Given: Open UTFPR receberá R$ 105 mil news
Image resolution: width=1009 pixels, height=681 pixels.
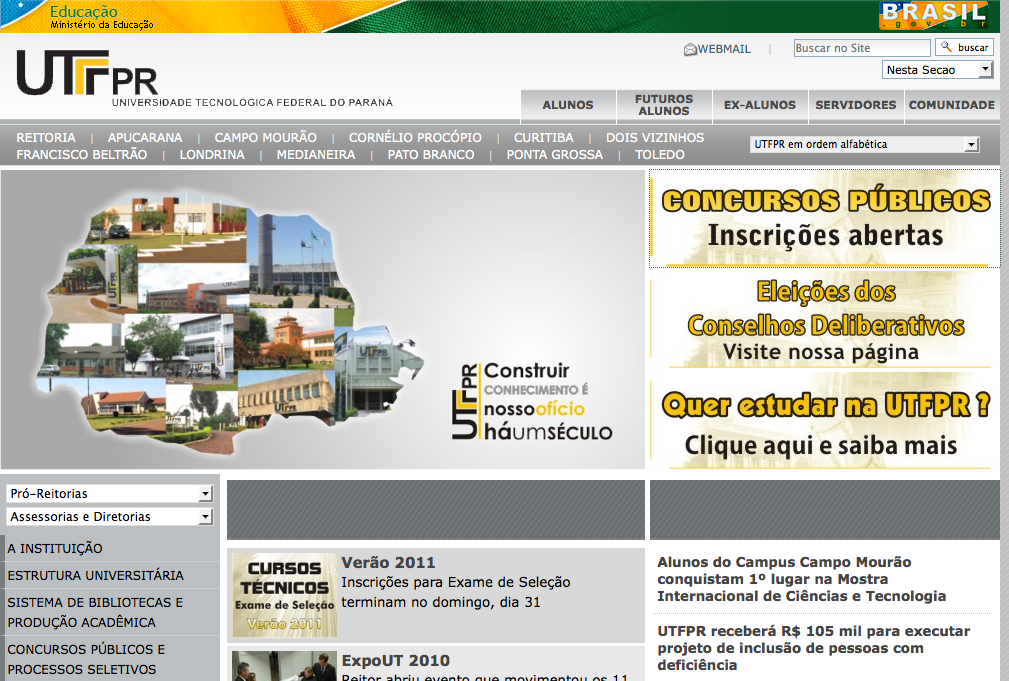Looking at the screenshot, I should tap(813, 648).
